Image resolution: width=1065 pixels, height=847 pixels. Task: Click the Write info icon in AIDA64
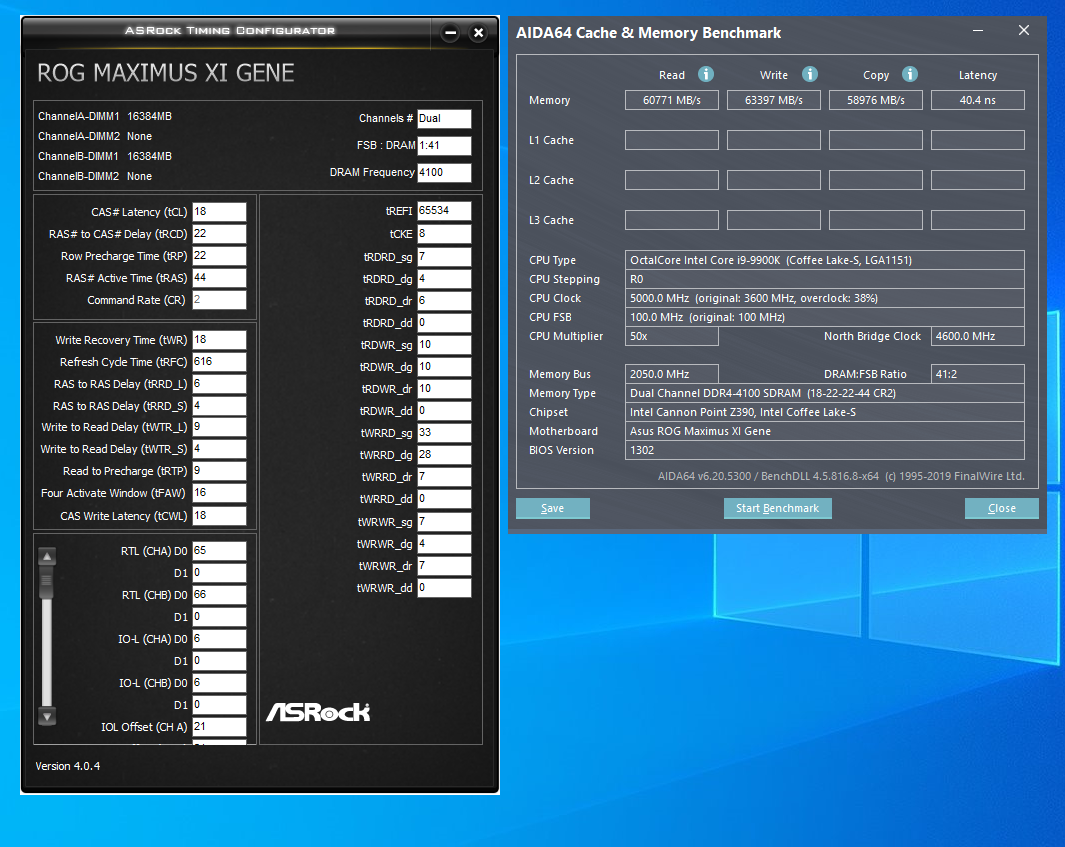click(810, 74)
